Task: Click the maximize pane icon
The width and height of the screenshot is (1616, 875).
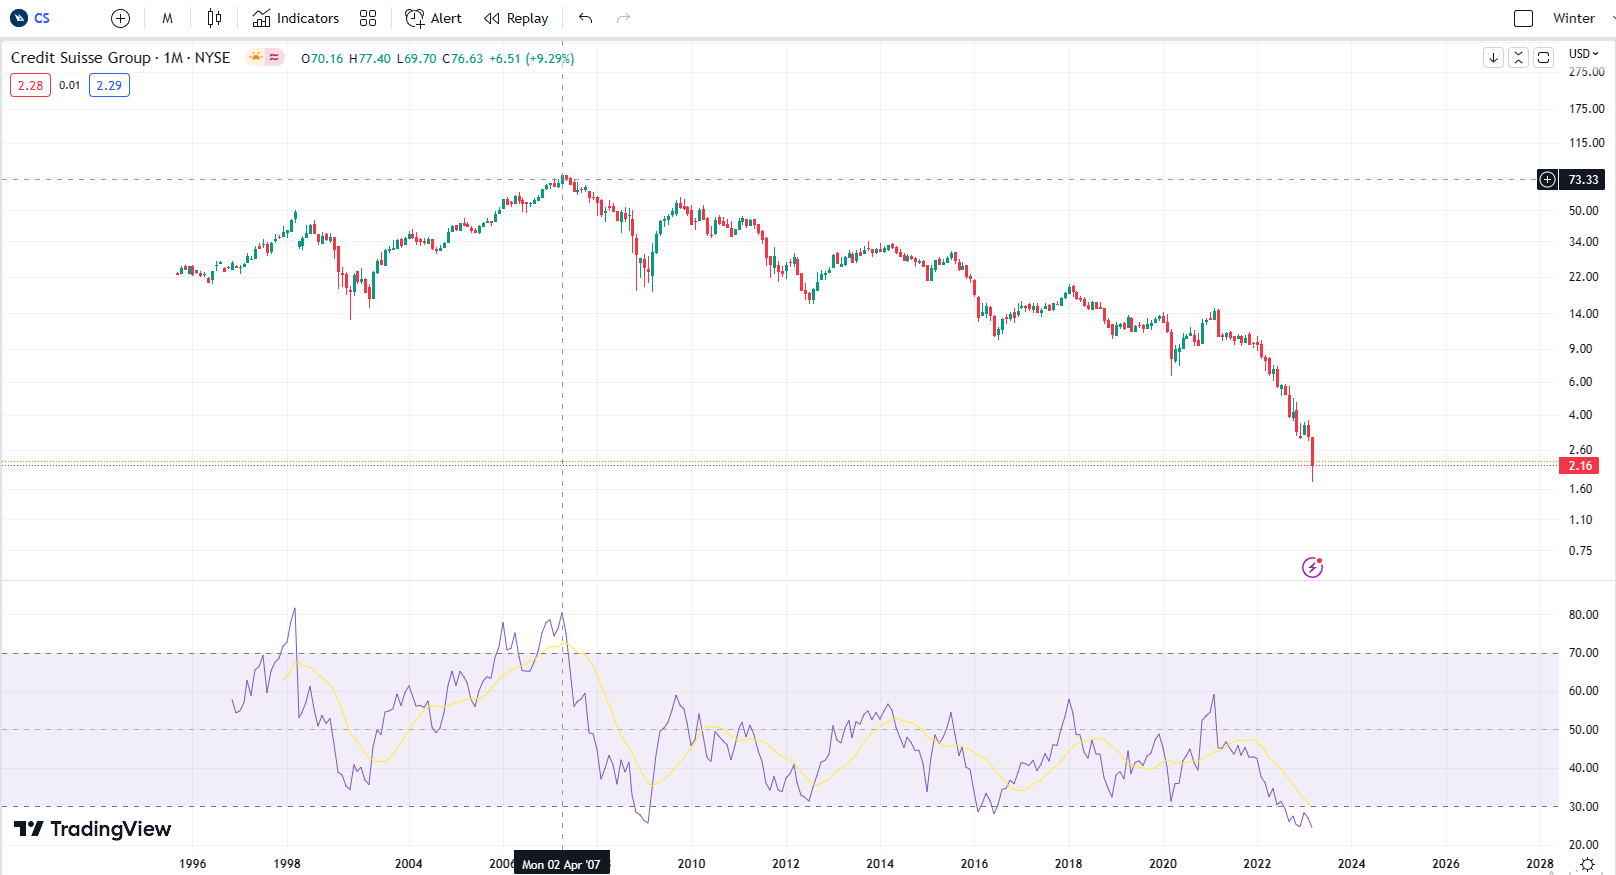Action: coord(1543,57)
